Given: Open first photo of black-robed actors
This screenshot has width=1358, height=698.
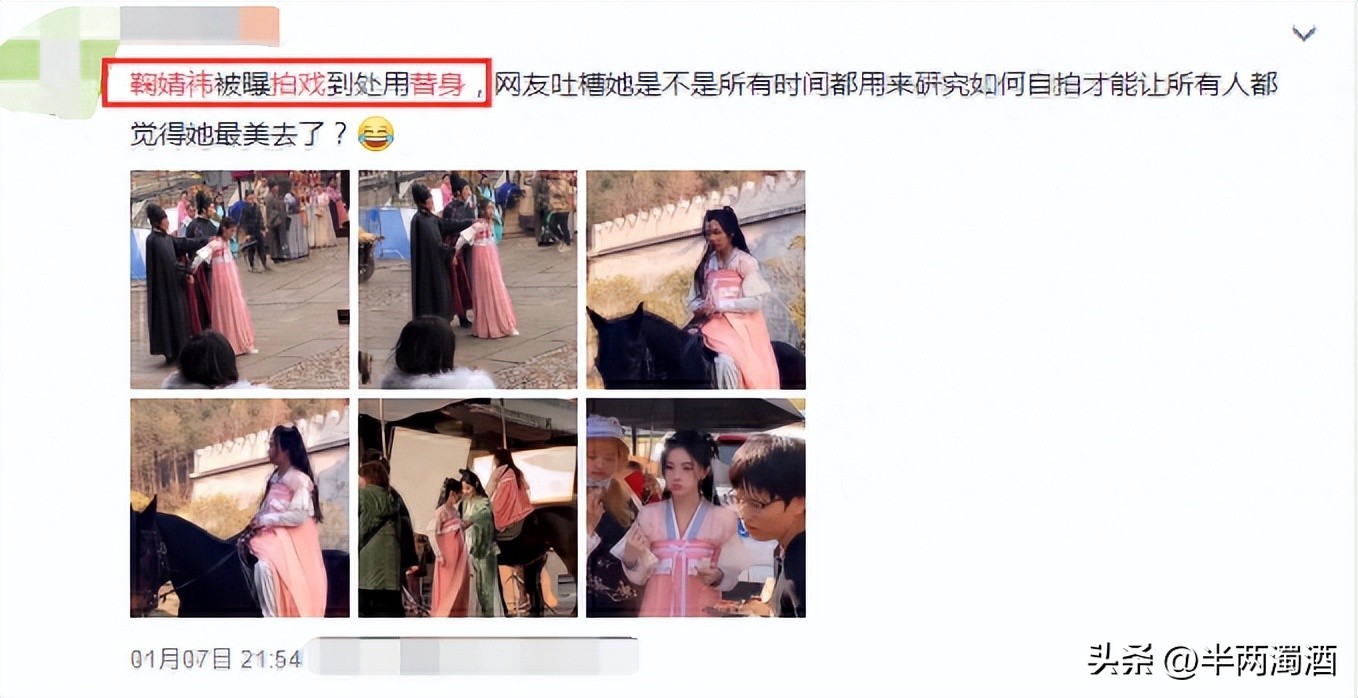Looking at the screenshot, I should [x=240, y=279].
